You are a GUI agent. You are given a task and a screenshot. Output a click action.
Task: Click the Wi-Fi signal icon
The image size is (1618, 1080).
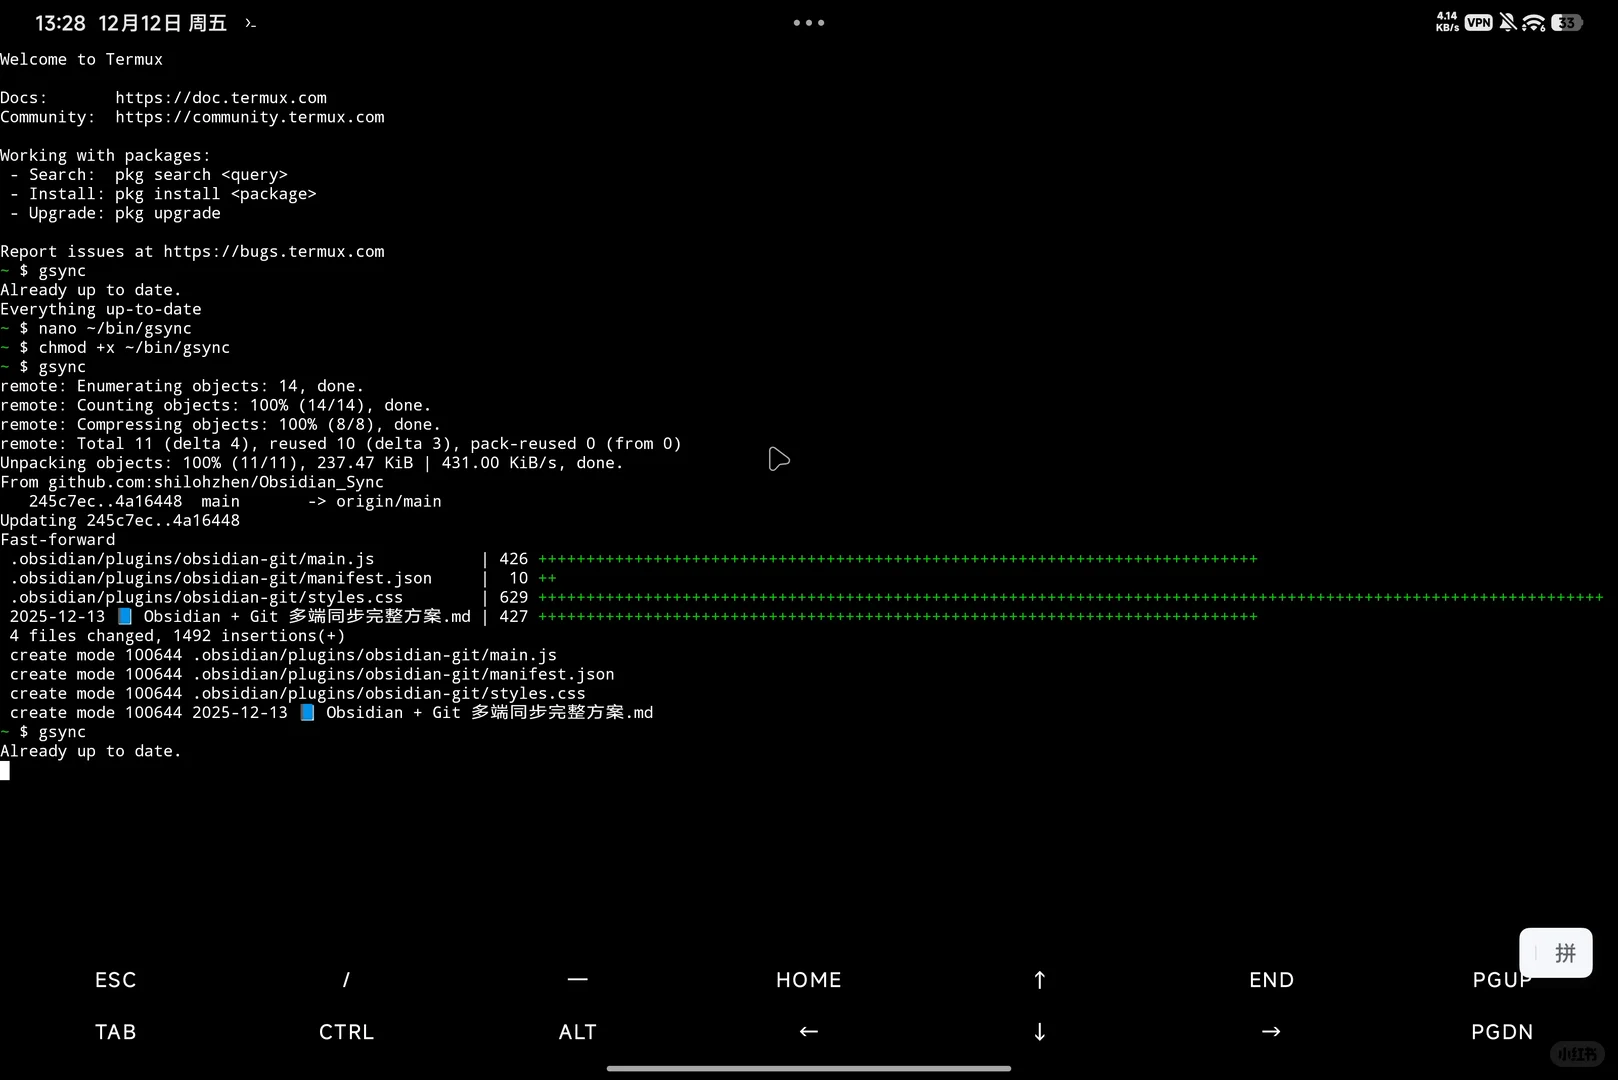coord(1533,22)
